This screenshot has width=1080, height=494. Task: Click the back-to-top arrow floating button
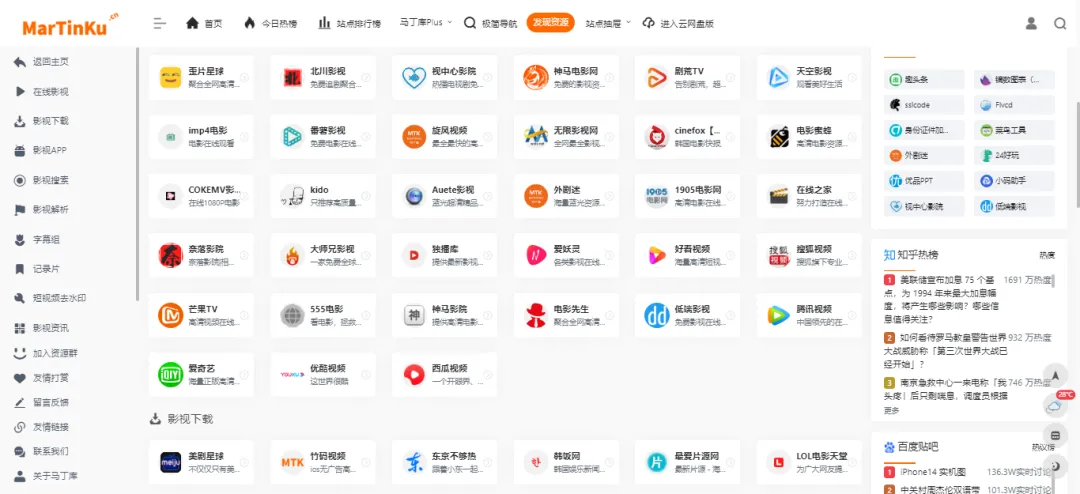tap(1054, 375)
